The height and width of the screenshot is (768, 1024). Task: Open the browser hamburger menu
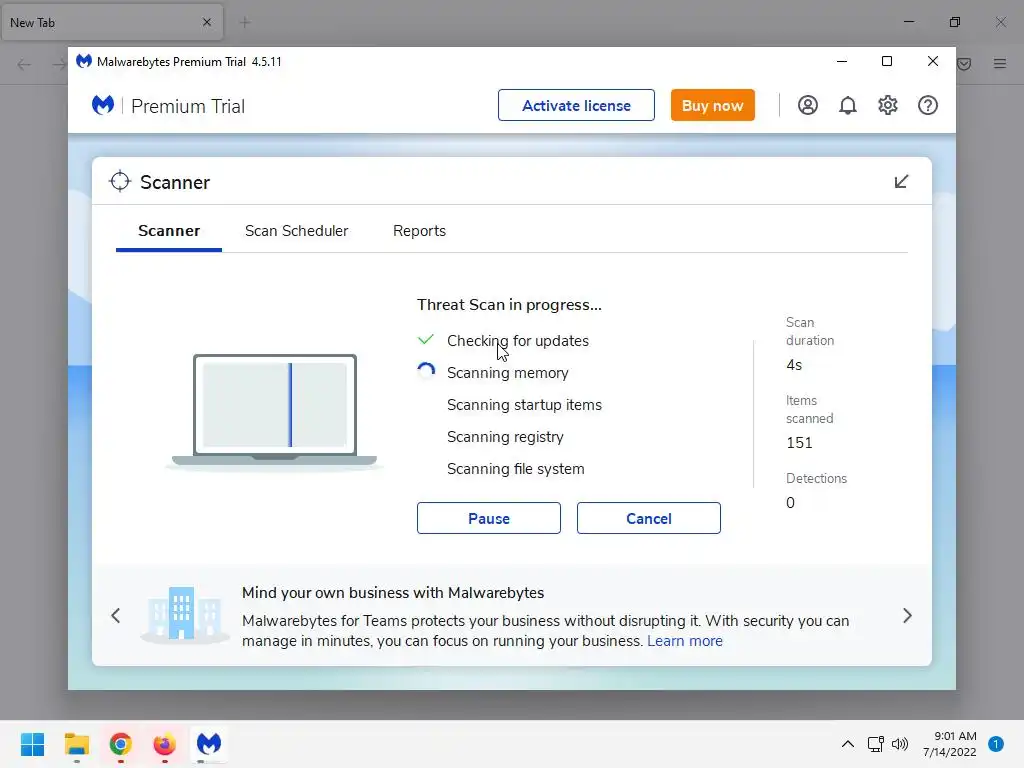pos(1000,63)
